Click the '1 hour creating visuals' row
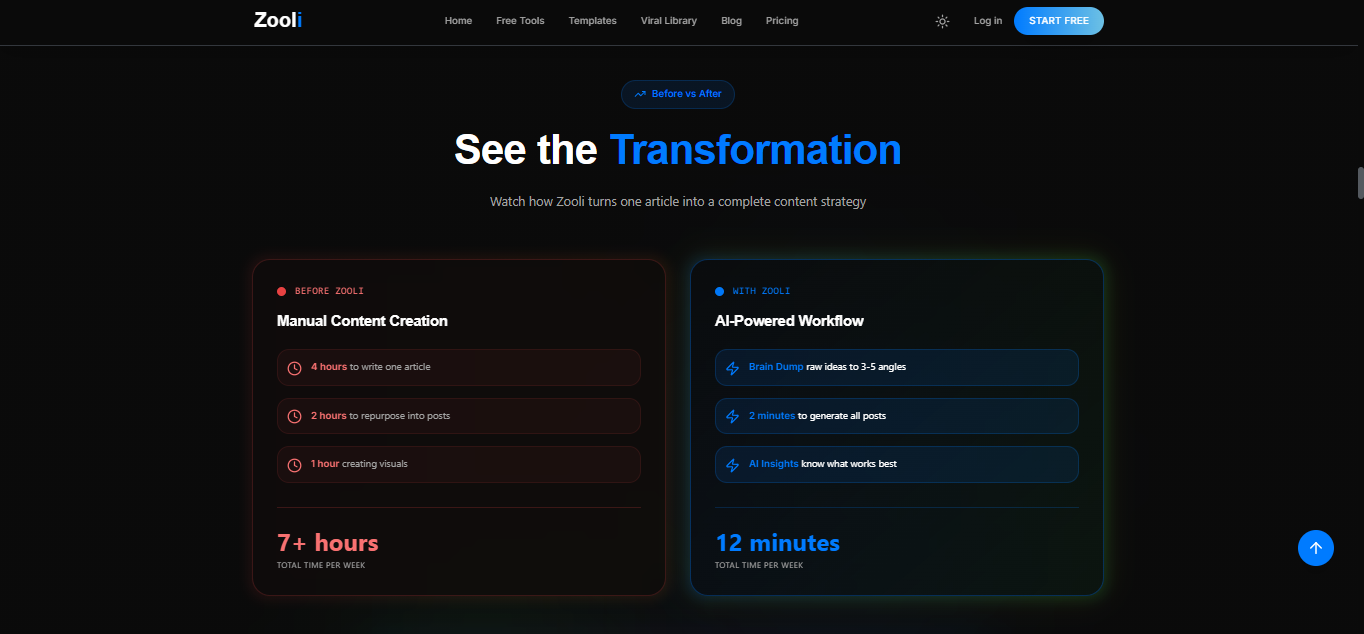Screen dimensions: 1364x634 click(x=459, y=464)
